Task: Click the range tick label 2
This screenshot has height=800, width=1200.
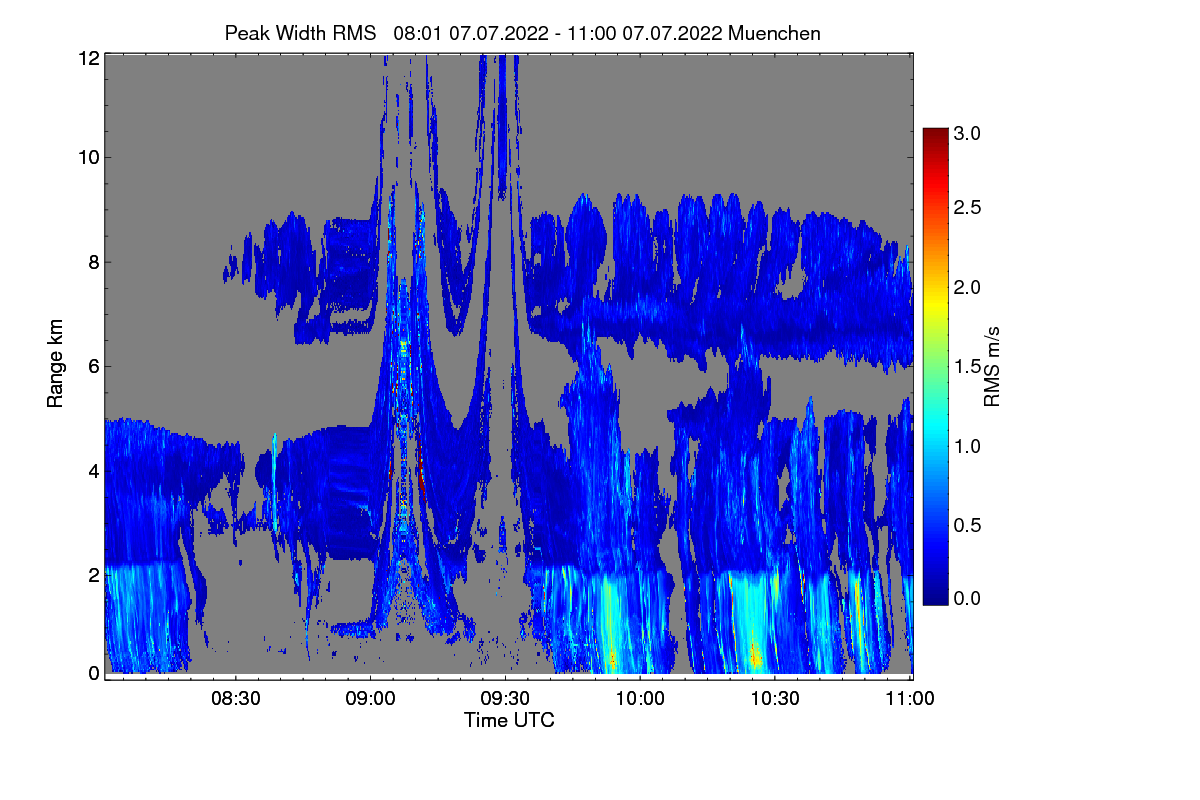Action: (x=94, y=574)
